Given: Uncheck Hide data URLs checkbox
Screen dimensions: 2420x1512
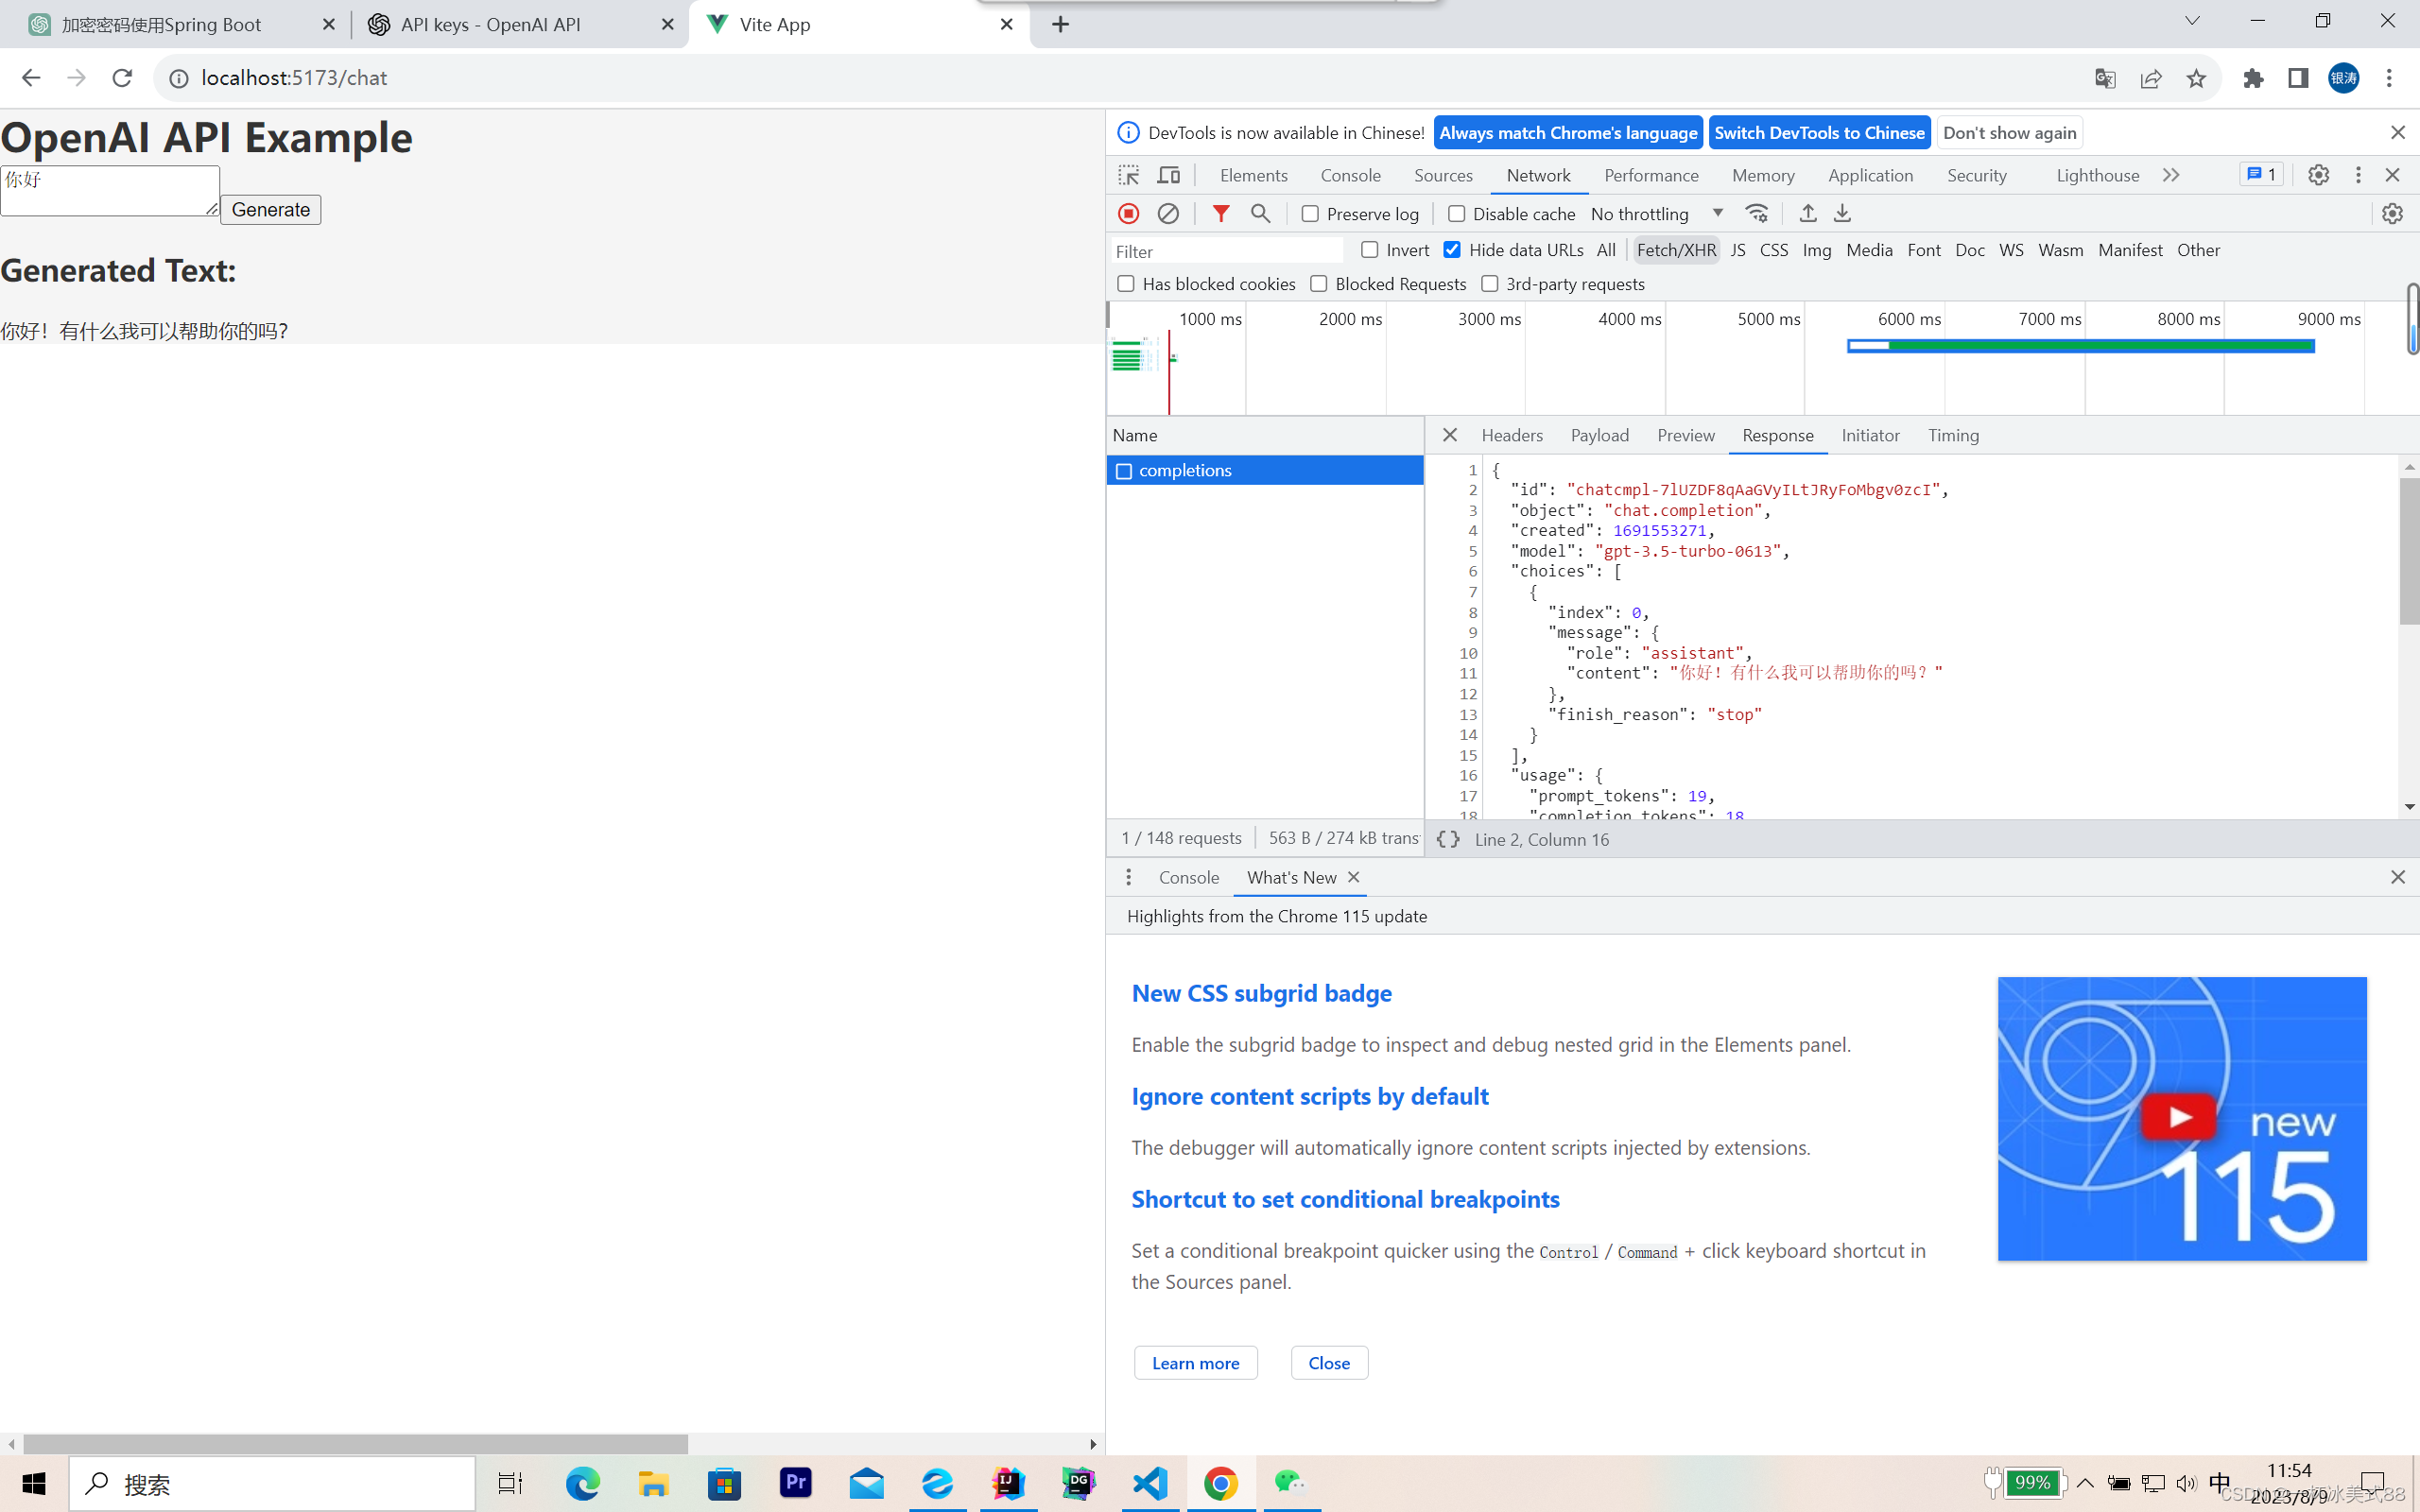Looking at the screenshot, I should tap(1452, 250).
